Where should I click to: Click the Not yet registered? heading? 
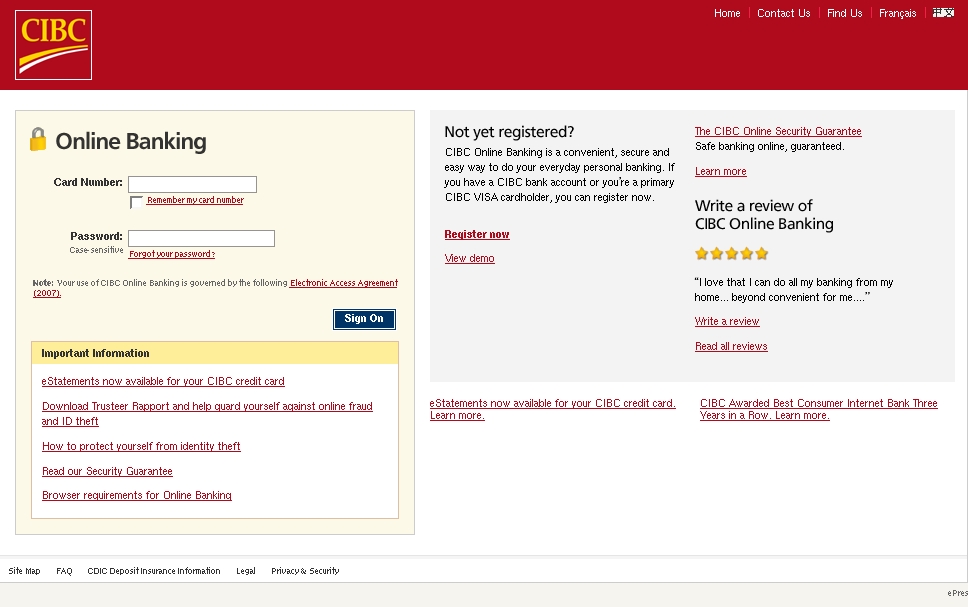tap(509, 132)
